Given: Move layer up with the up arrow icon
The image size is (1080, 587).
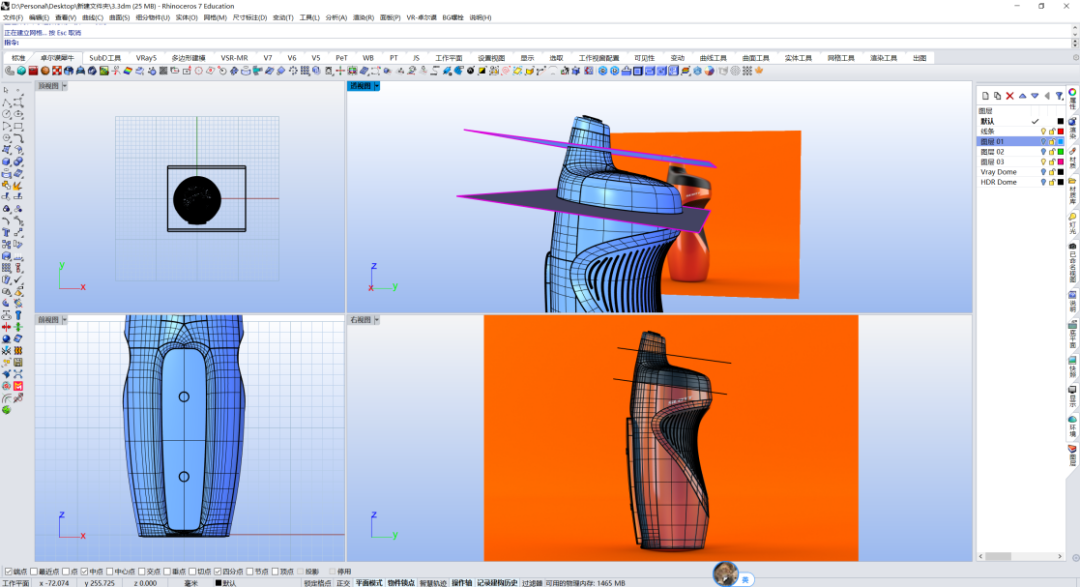Looking at the screenshot, I should pyautogui.click(x=1022, y=96).
